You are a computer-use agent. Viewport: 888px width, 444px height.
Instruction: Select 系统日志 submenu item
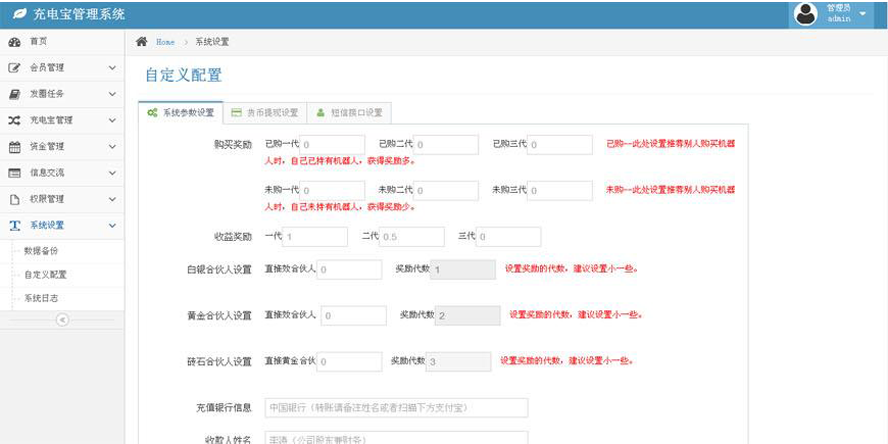[41, 298]
